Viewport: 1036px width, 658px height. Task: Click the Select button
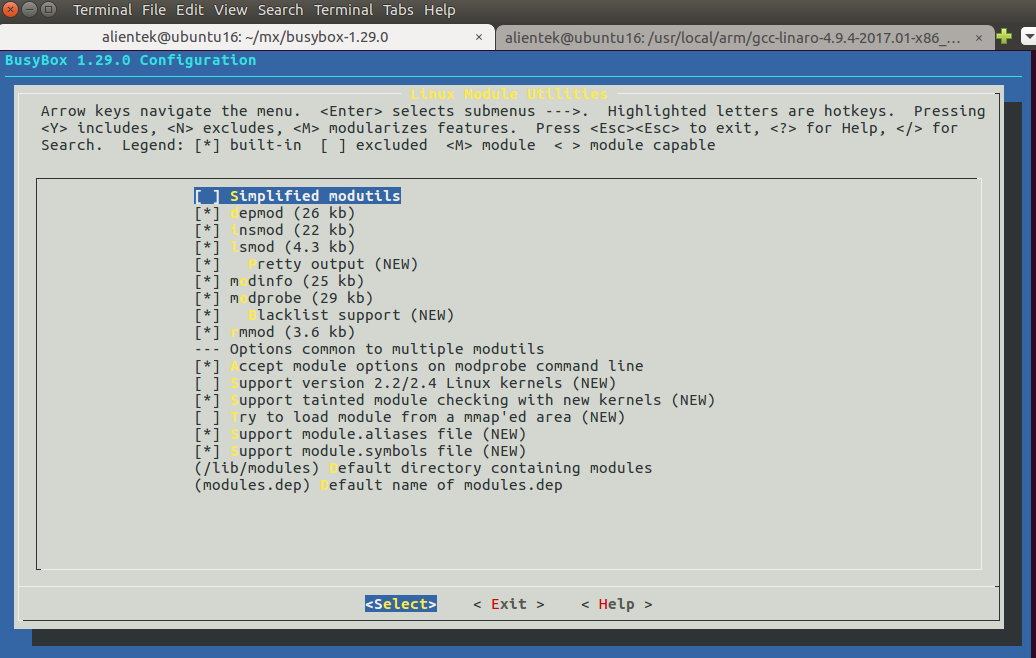tap(401, 604)
